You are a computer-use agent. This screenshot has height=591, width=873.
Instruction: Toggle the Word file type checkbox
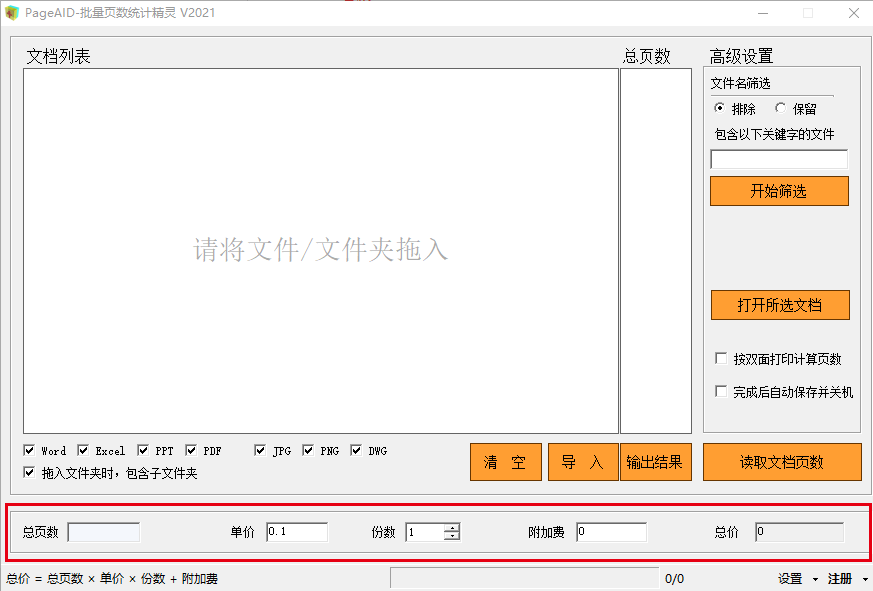pos(30,450)
